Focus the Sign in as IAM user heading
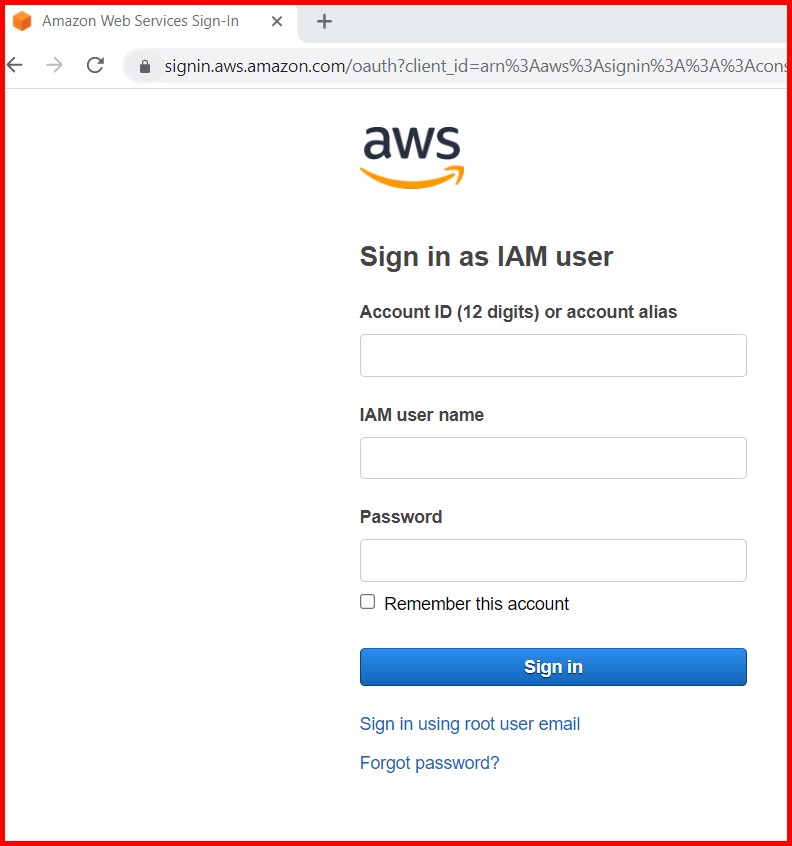Viewport: 792px width, 846px height. click(486, 256)
